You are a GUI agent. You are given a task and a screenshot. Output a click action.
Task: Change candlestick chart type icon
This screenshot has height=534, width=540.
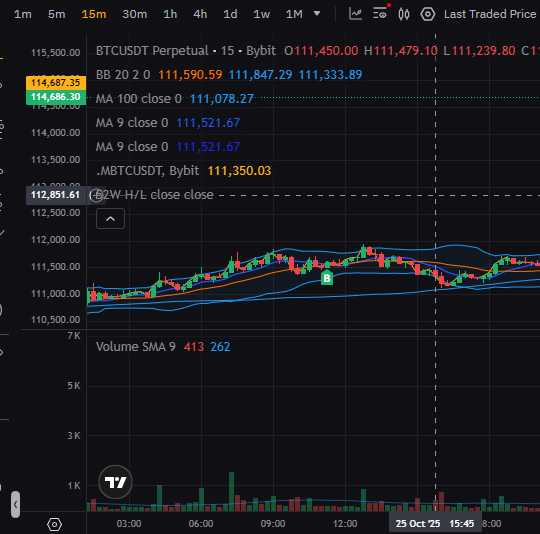point(404,14)
